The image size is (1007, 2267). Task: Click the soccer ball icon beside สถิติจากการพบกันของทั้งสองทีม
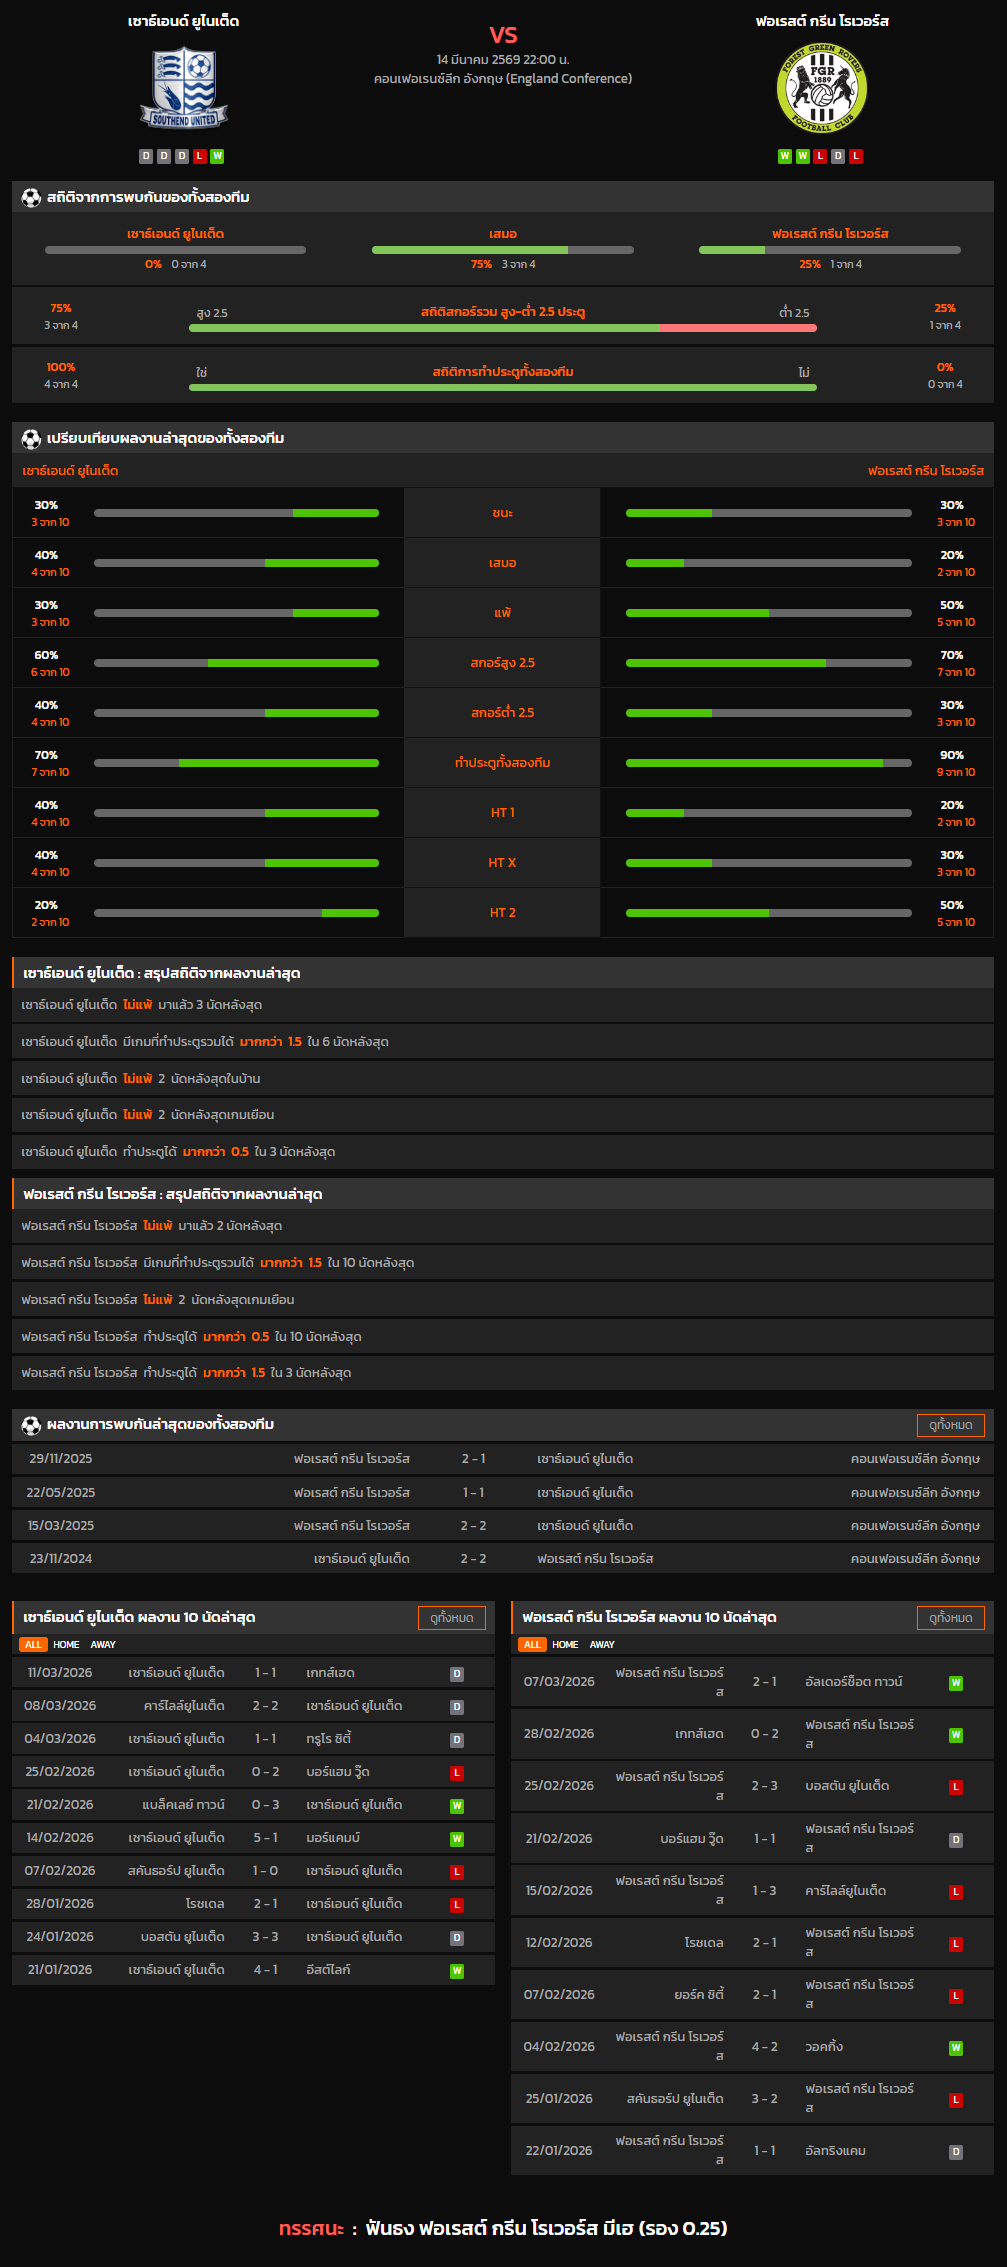click(31, 198)
